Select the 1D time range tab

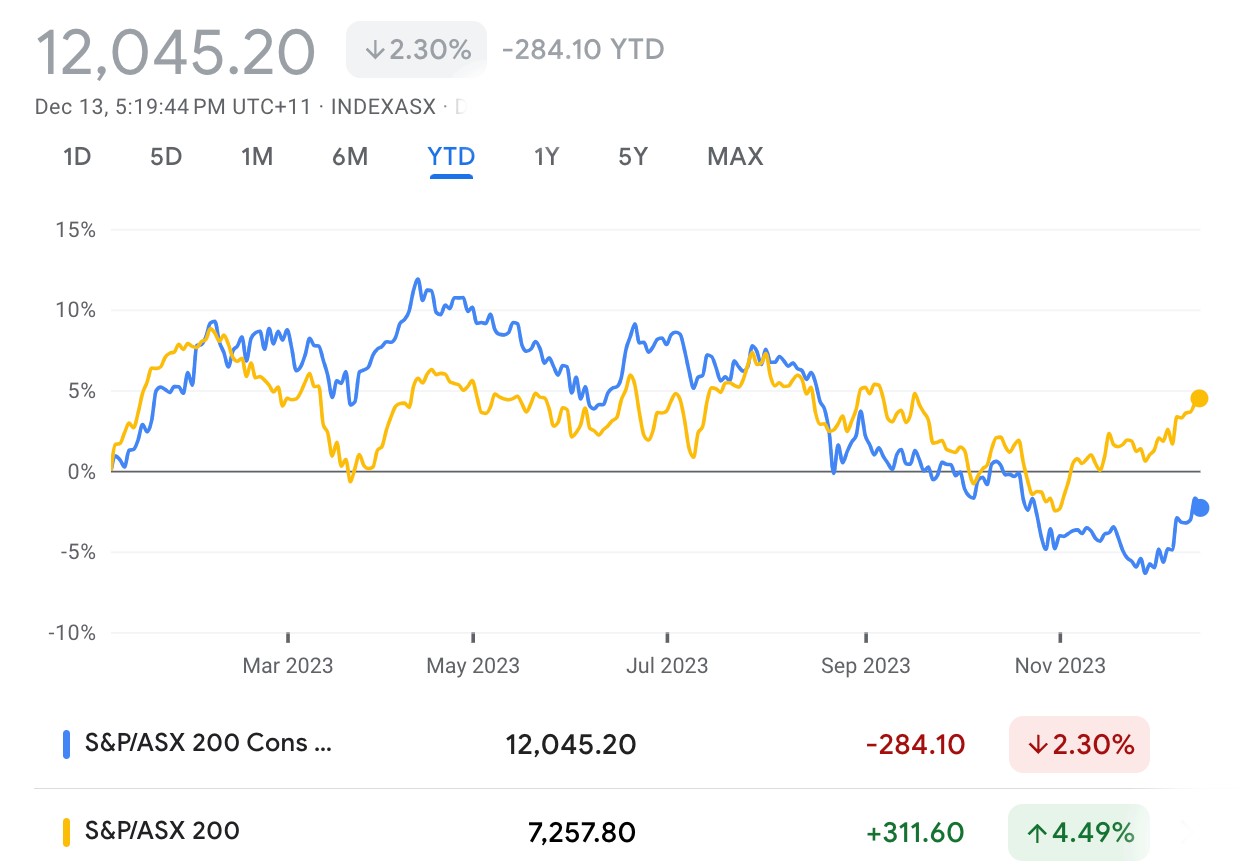click(77, 157)
